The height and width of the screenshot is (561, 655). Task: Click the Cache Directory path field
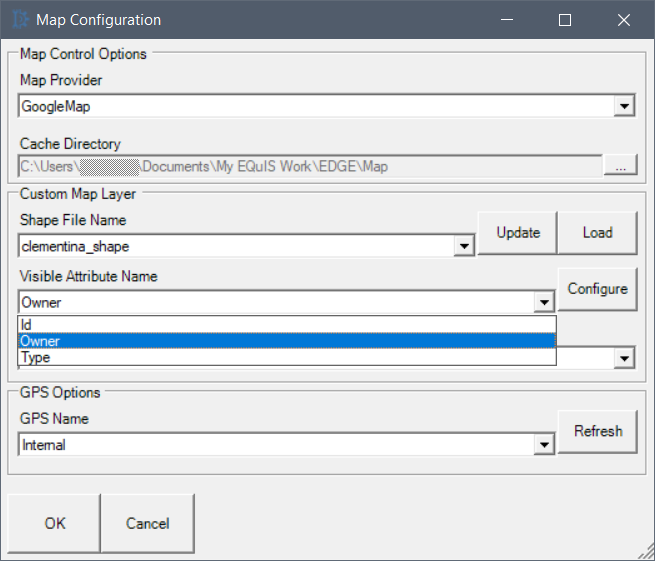tap(310, 166)
